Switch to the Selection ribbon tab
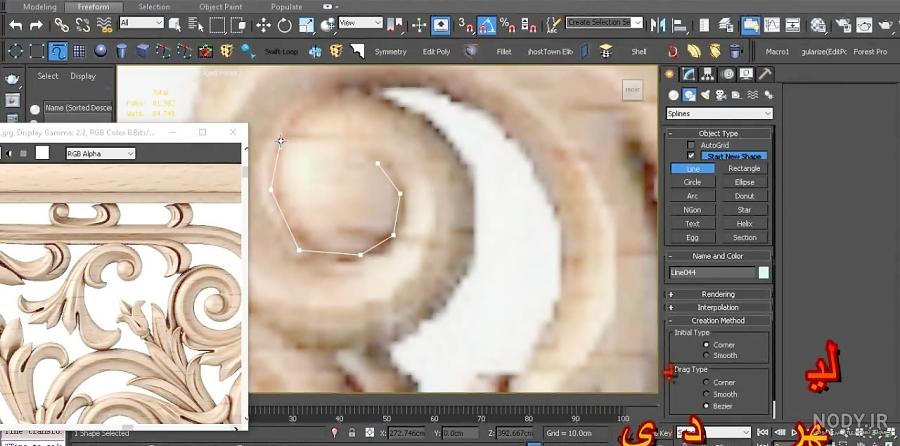900x446 pixels. [154, 7]
